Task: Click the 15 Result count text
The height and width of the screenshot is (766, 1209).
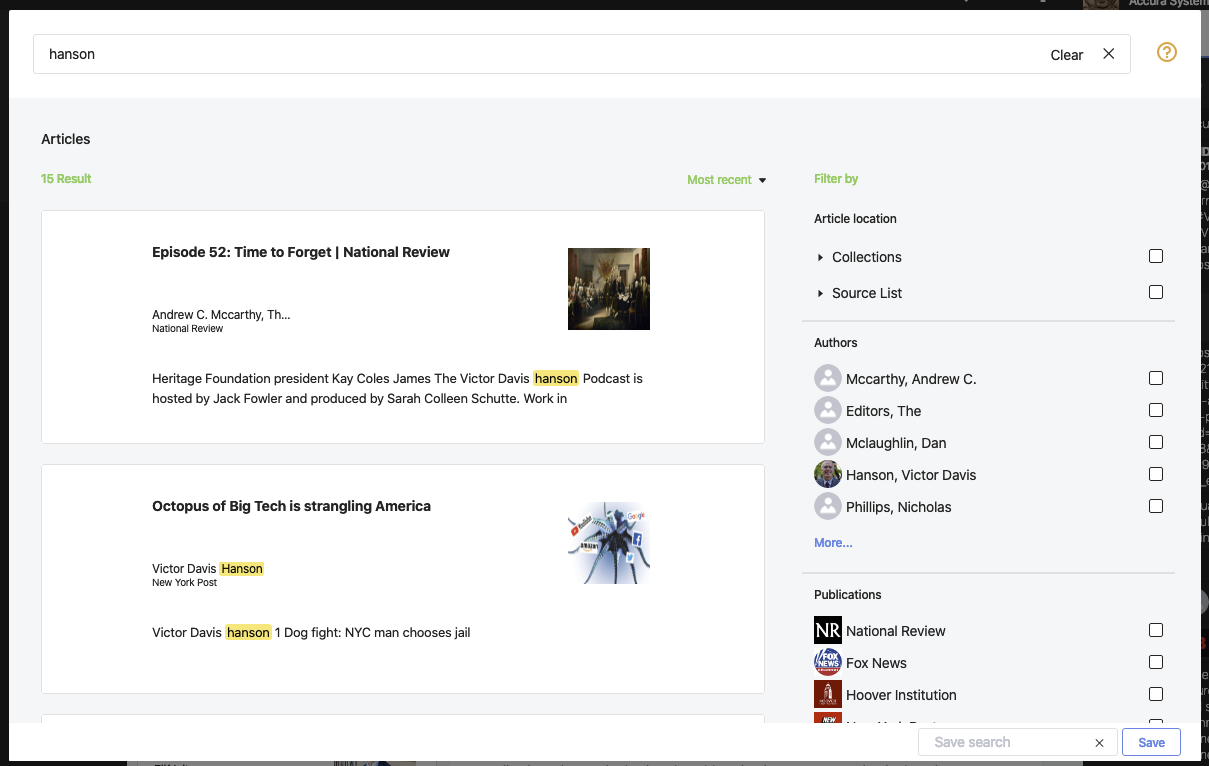Action: [x=66, y=179]
